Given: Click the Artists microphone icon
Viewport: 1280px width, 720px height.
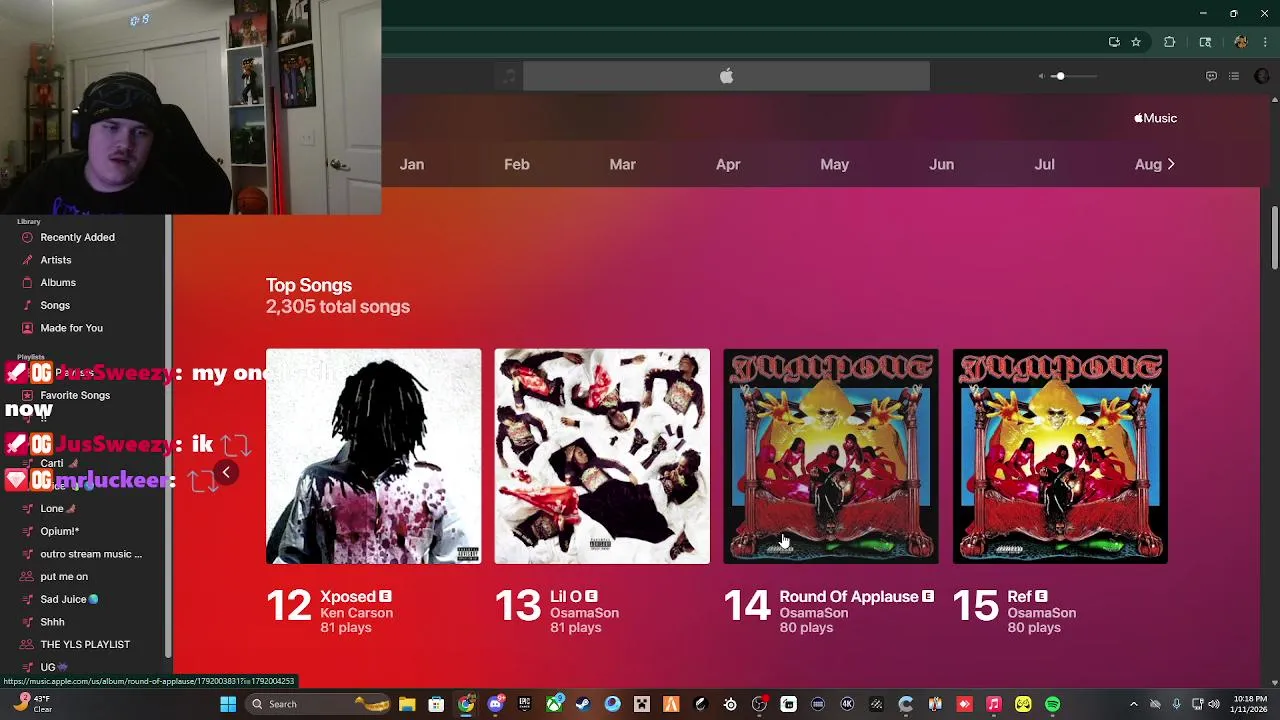Looking at the screenshot, I should click(x=27, y=260).
